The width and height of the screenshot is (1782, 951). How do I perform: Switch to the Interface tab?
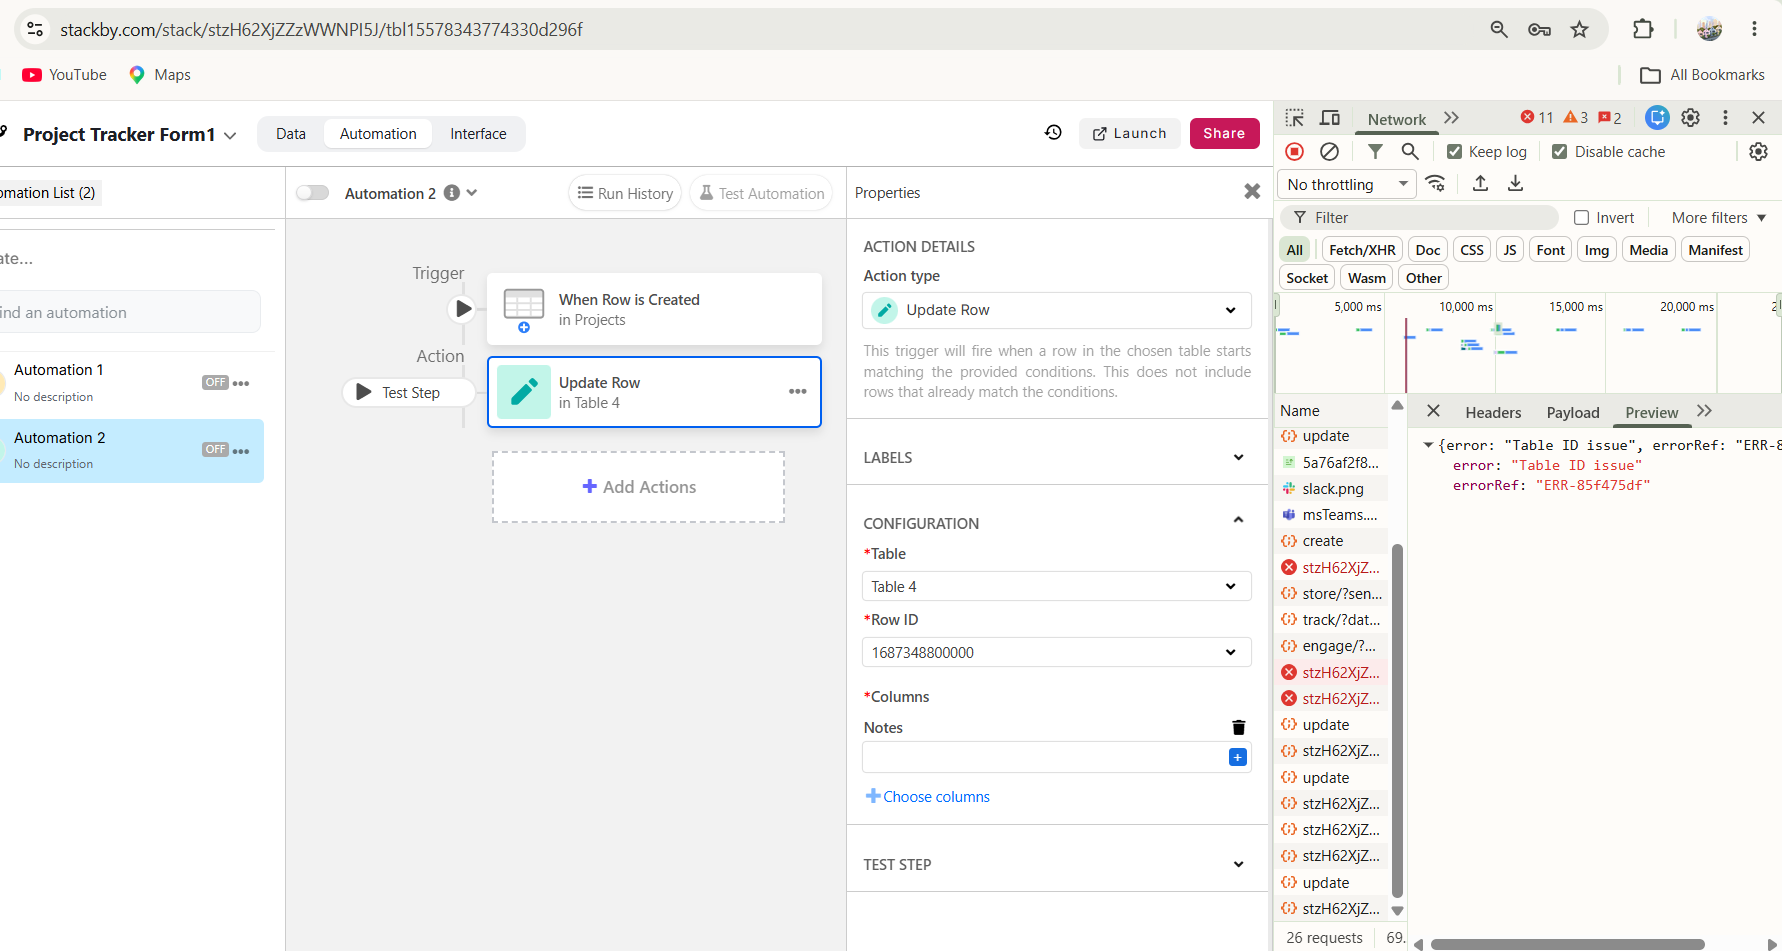tap(478, 133)
